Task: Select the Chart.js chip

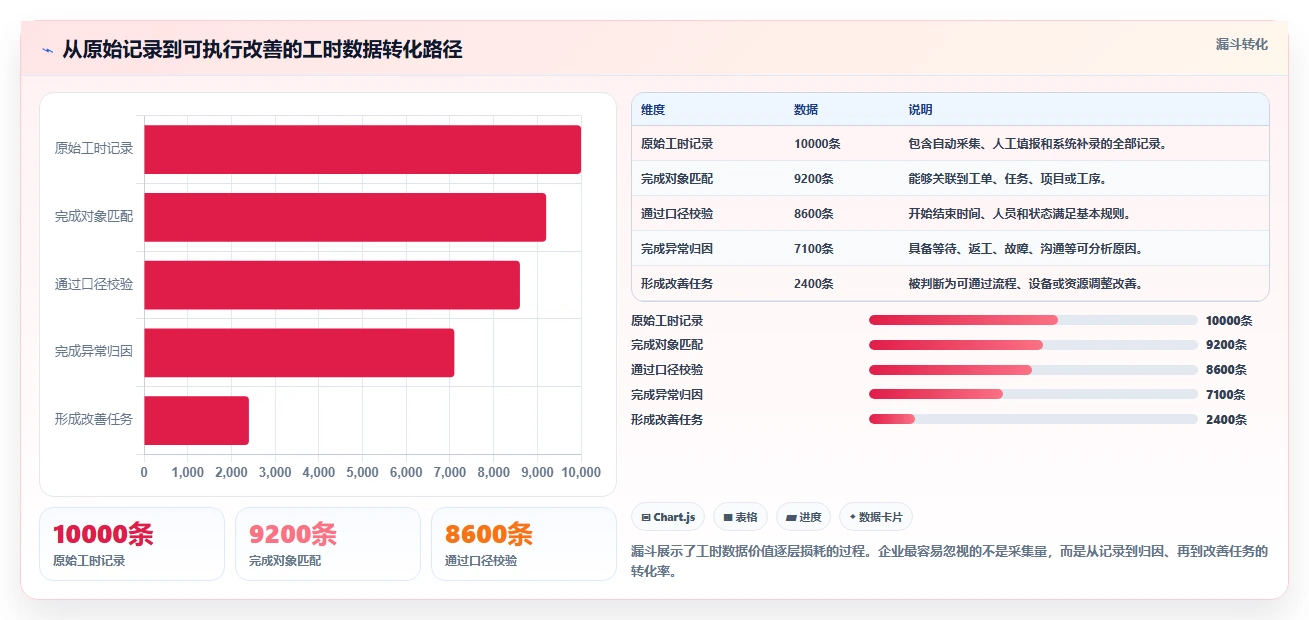Action: 668,517
